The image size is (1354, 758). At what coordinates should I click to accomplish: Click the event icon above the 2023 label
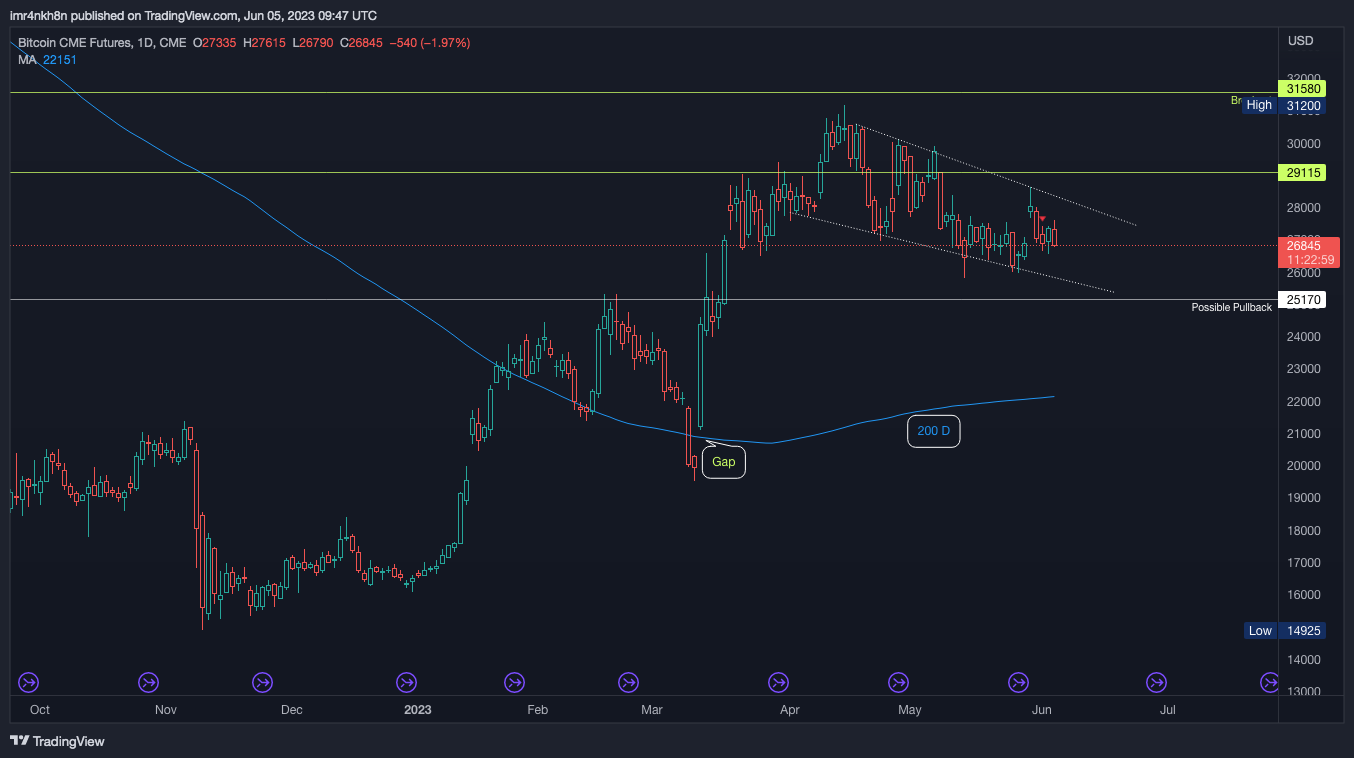click(x=407, y=682)
